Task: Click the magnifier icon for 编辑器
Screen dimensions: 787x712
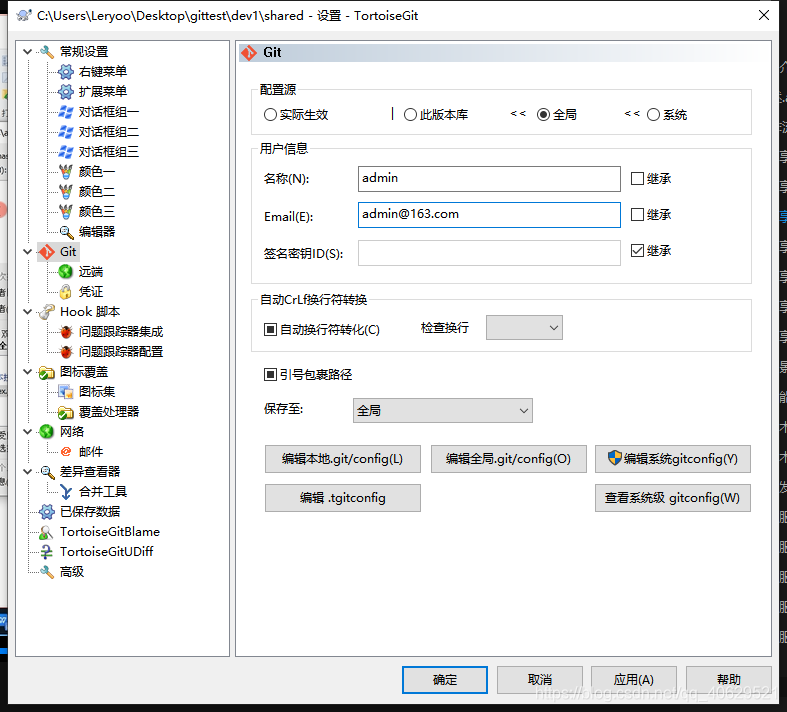Action: [x=66, y=232]
